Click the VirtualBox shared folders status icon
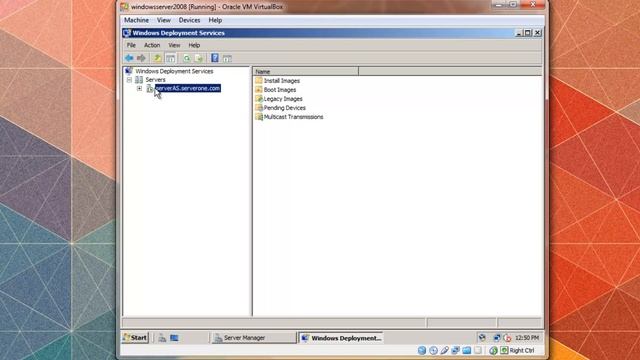 [467, 350]
